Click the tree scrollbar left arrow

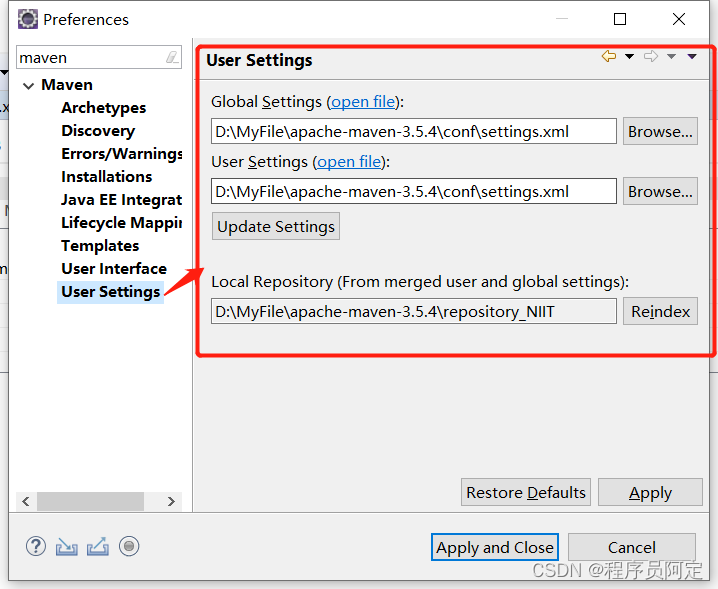click(26, 502)
